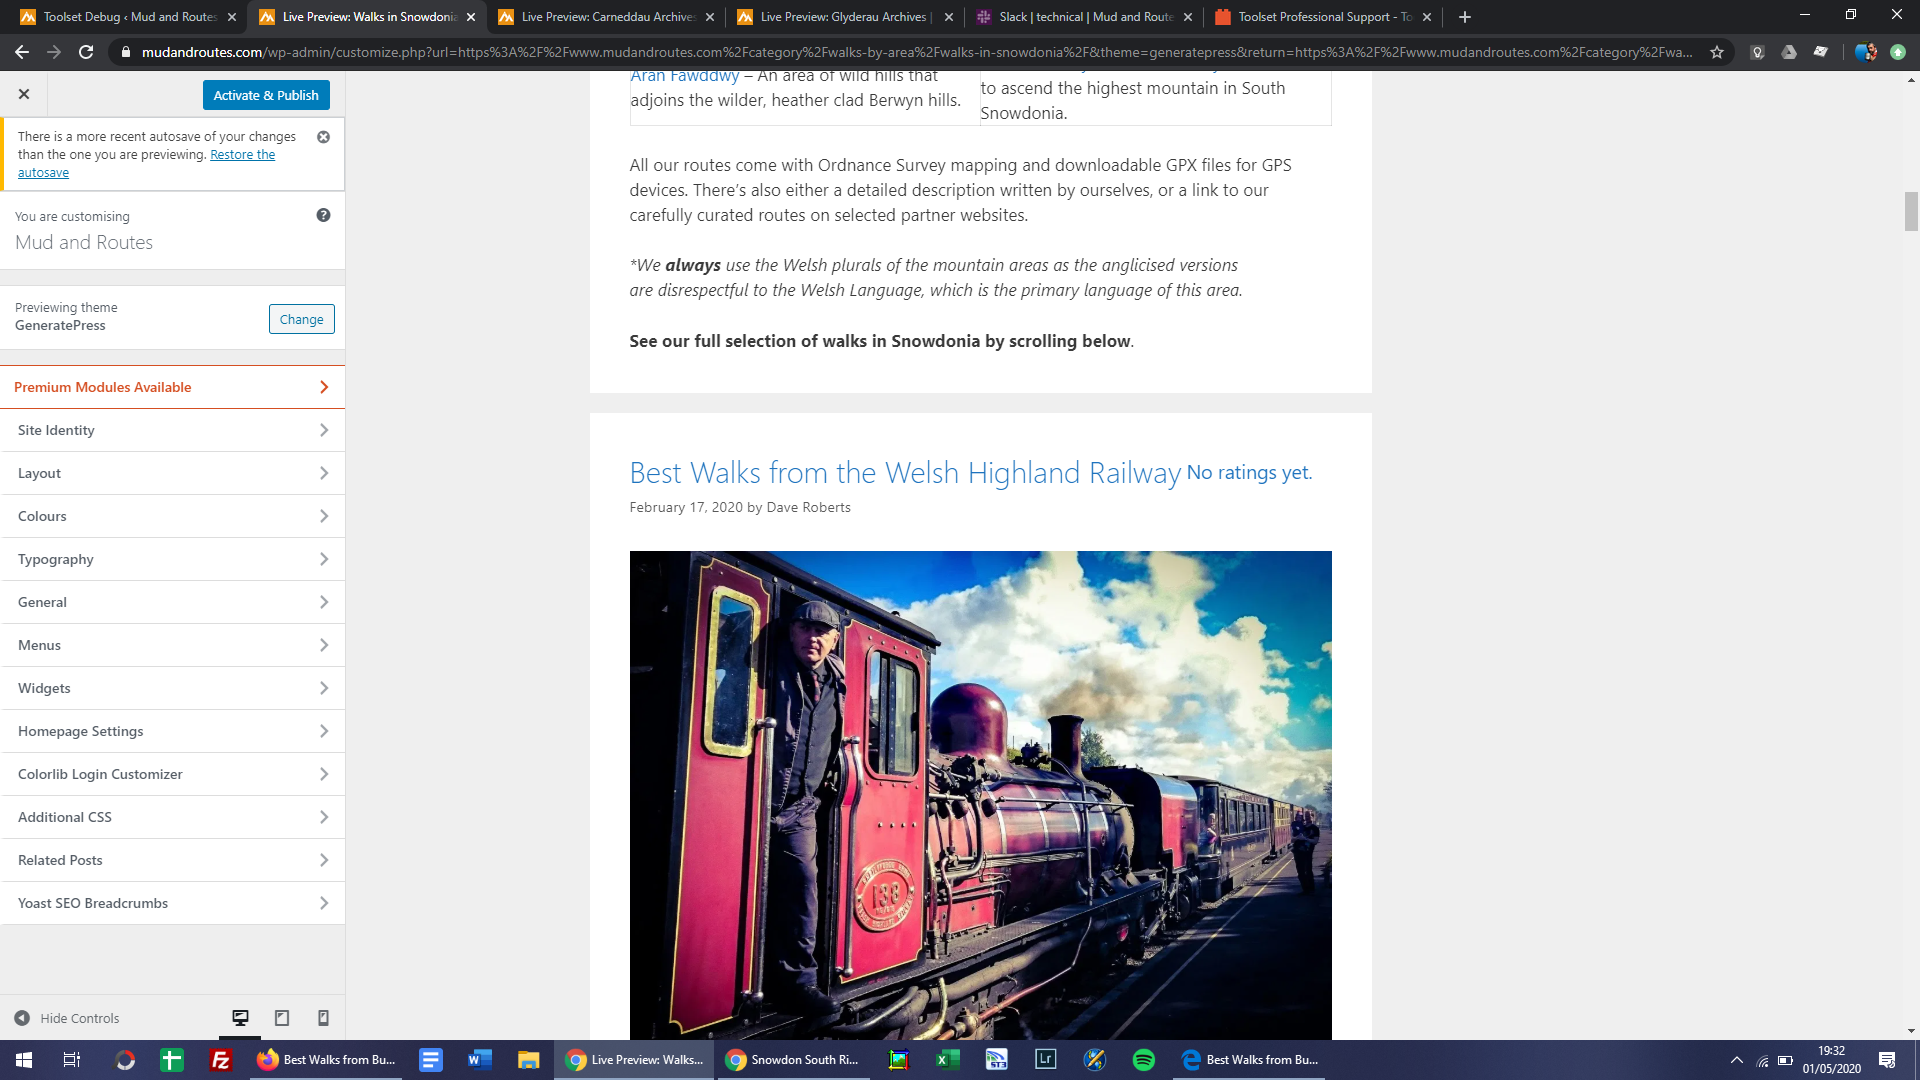This screenshot has width=1920, height=1080.
Task: Click the Menus customizer menu item
Action: click(173, 645)
